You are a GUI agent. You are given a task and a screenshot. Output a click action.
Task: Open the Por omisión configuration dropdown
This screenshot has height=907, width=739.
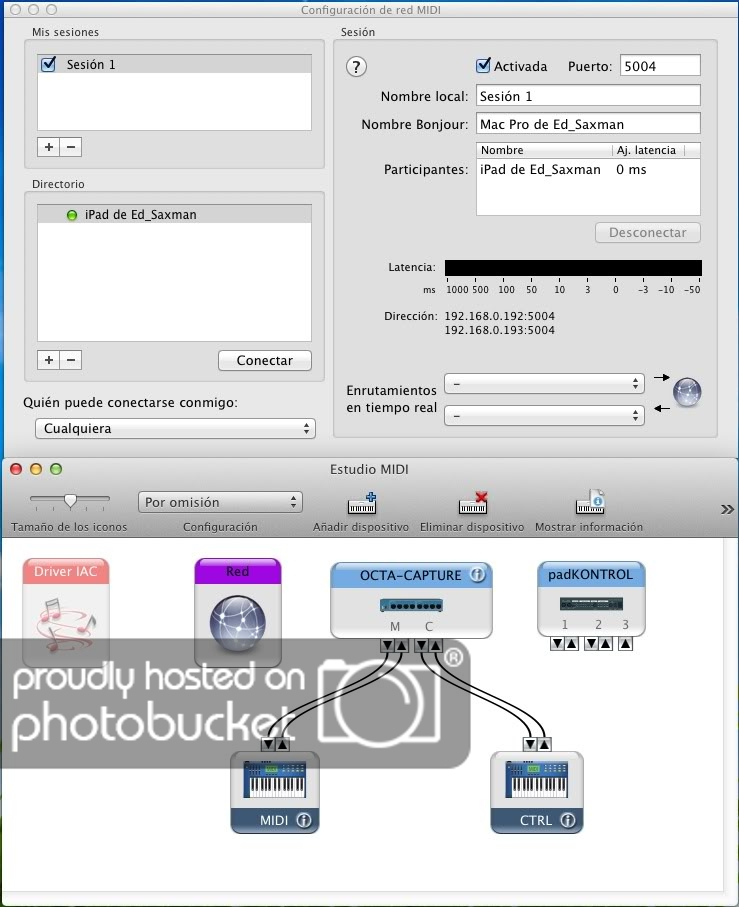(220, 502)
